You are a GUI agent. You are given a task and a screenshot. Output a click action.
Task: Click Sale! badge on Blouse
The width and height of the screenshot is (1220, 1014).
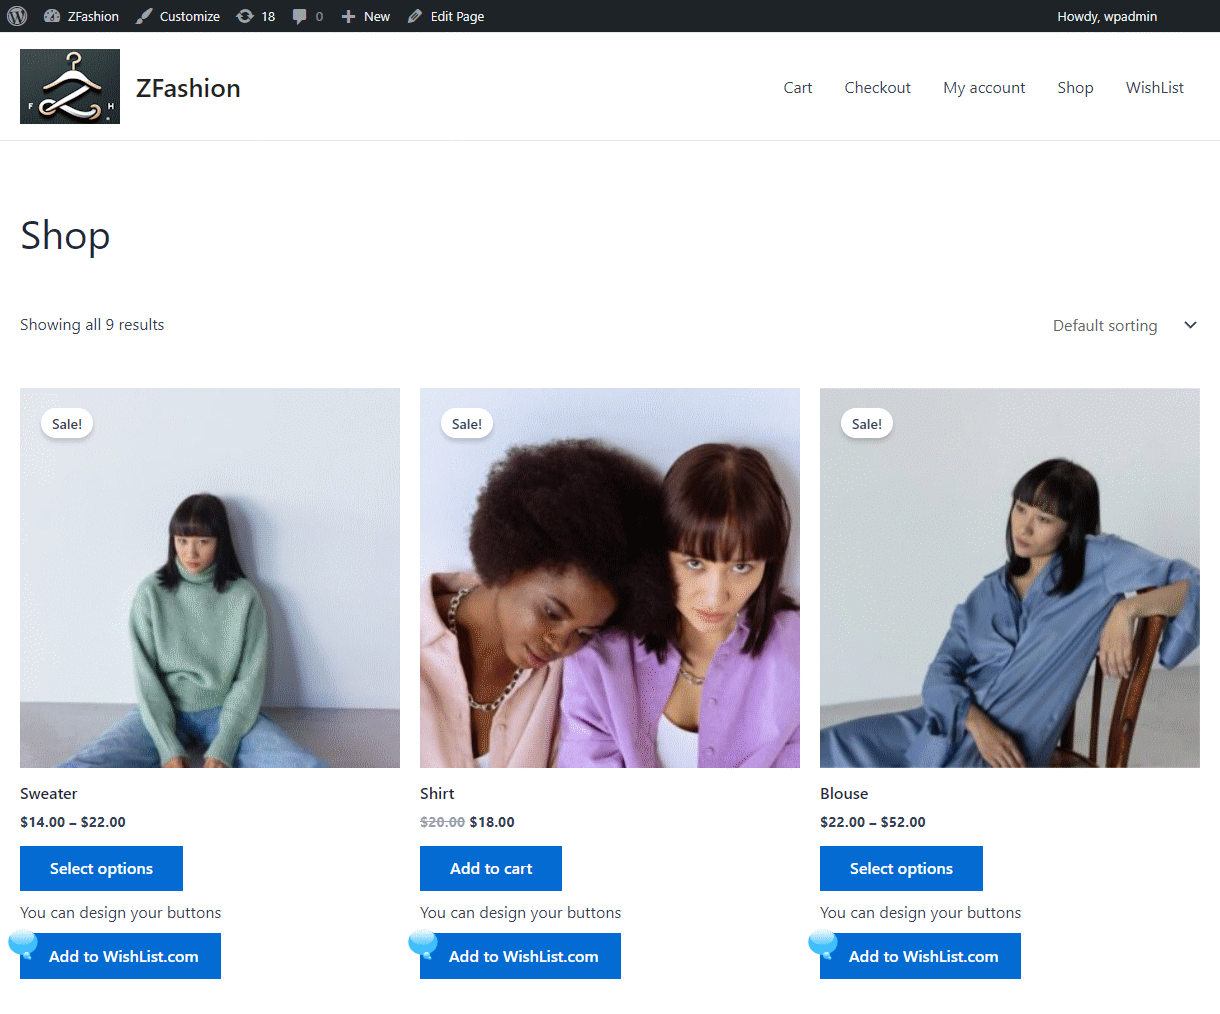(867, 424)
